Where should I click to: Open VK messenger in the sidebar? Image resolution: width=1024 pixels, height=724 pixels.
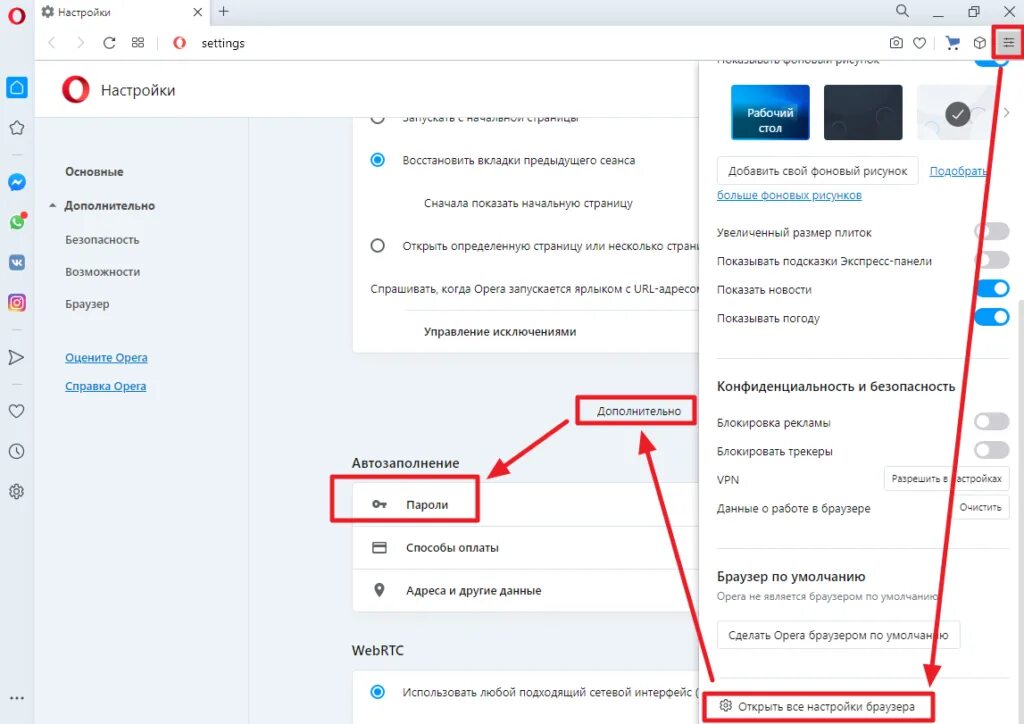[17, 262]
